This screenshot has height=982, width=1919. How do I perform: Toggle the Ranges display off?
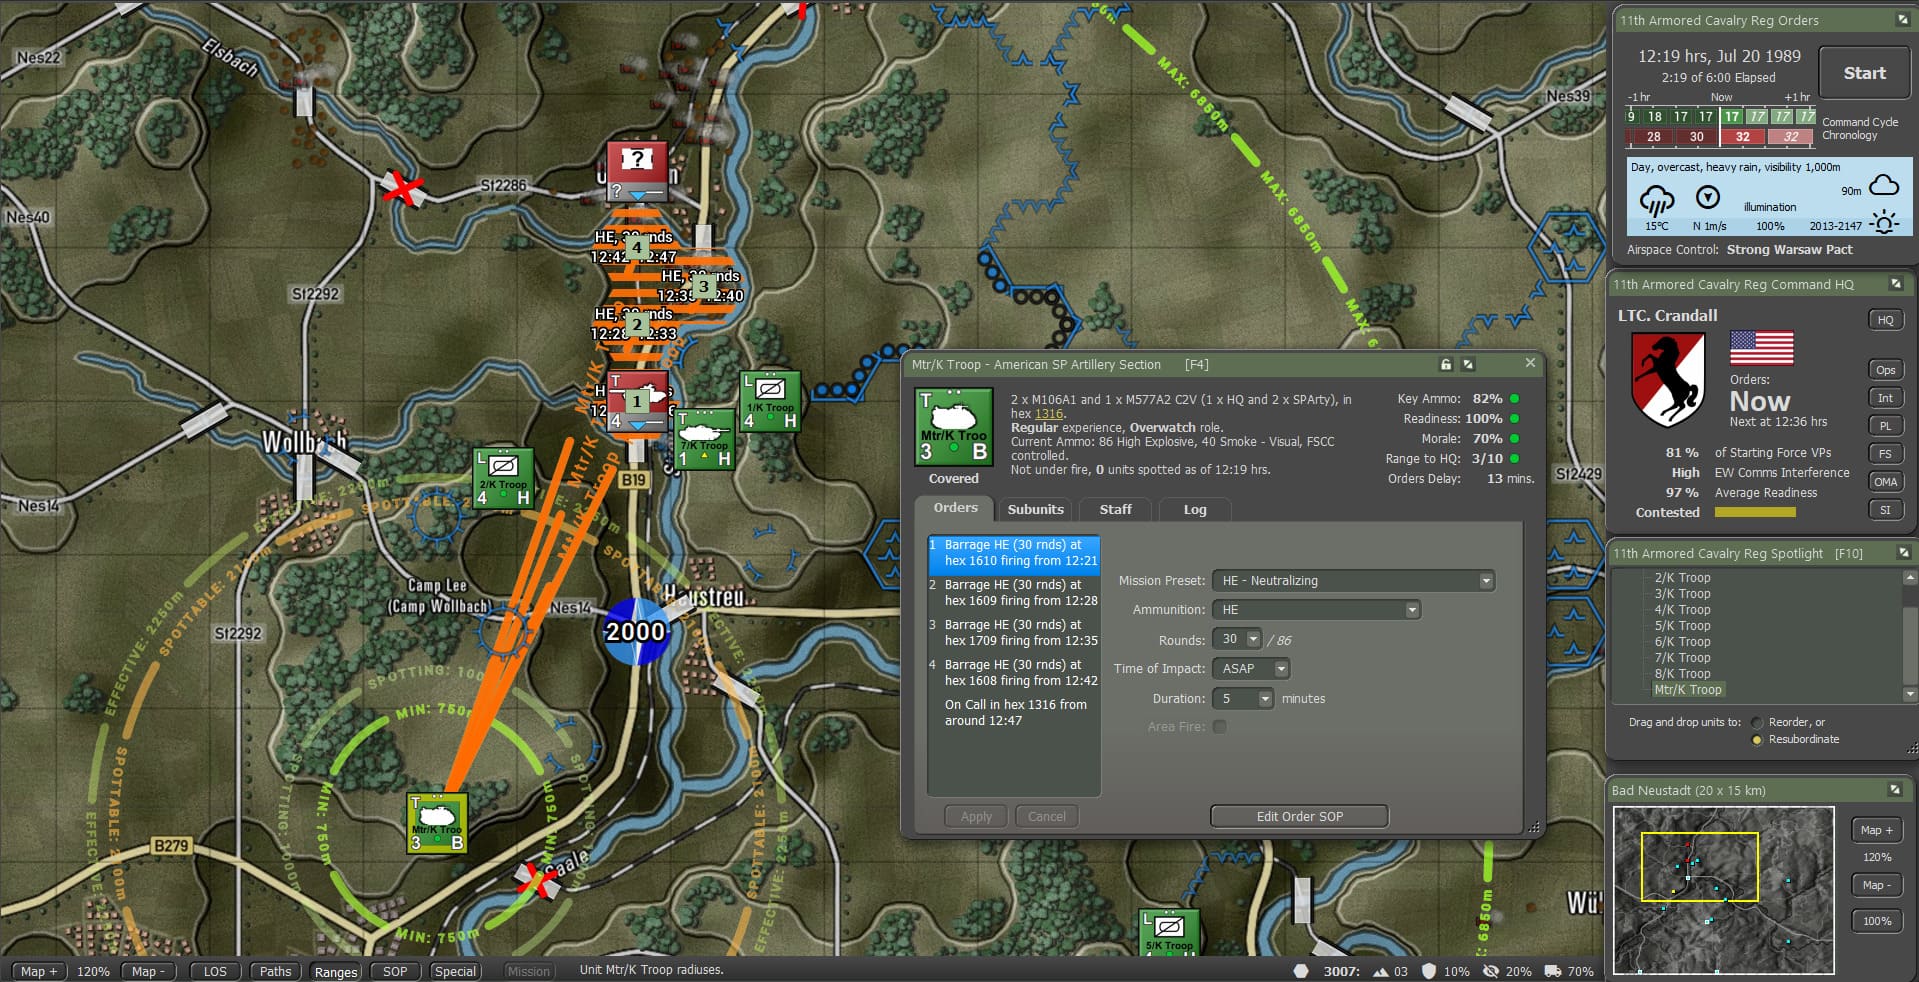(x=335, y=971)
